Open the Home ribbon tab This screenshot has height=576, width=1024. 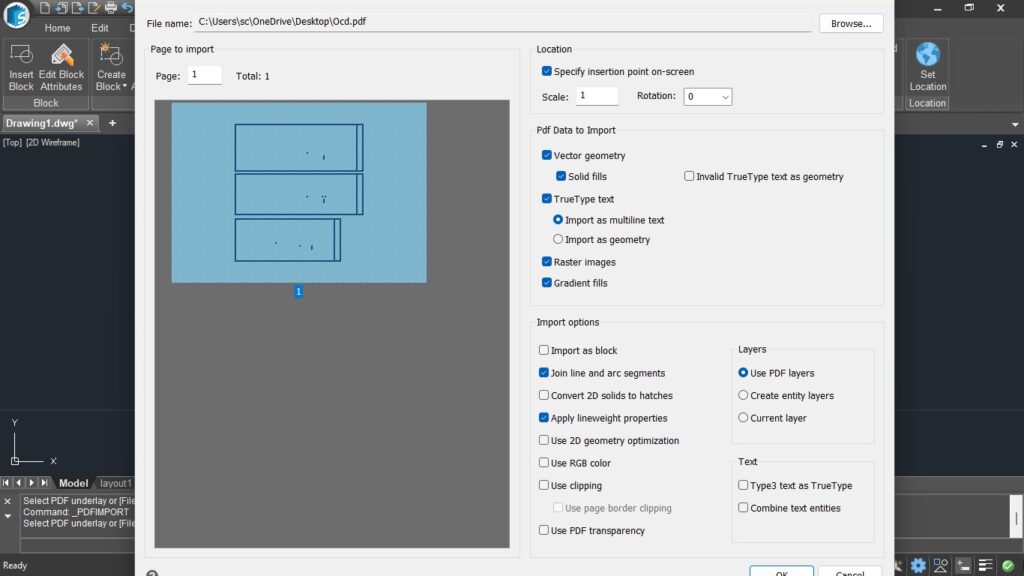pos(57,28)
